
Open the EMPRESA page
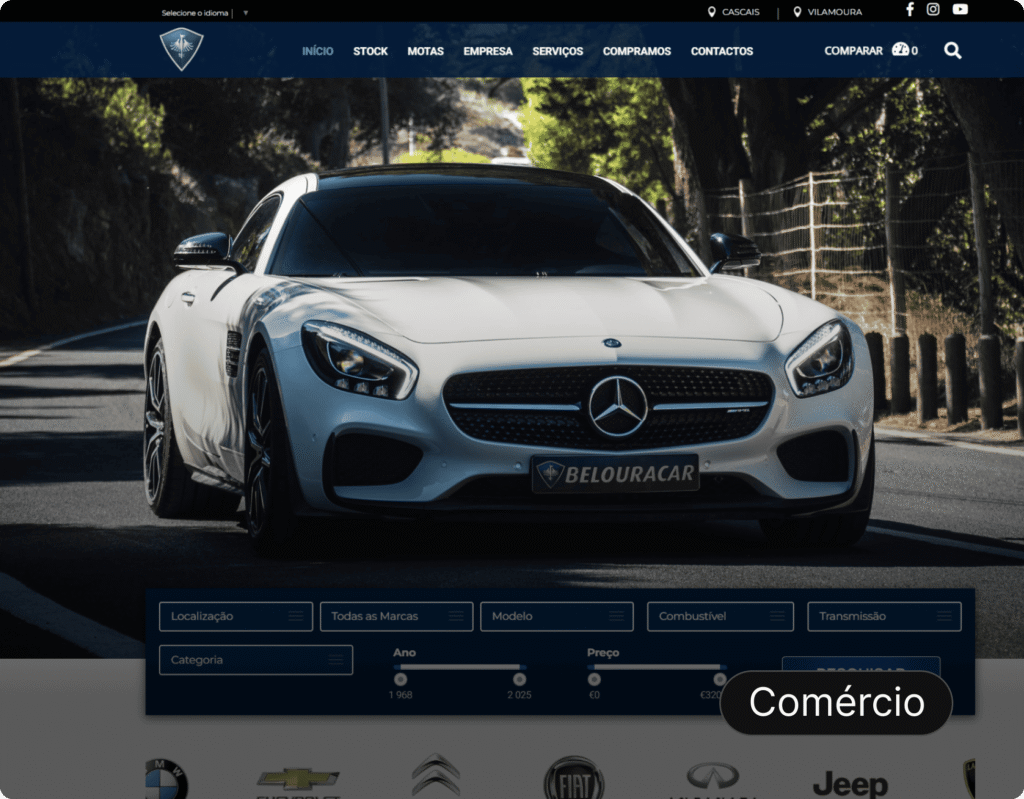coord(488,51)
